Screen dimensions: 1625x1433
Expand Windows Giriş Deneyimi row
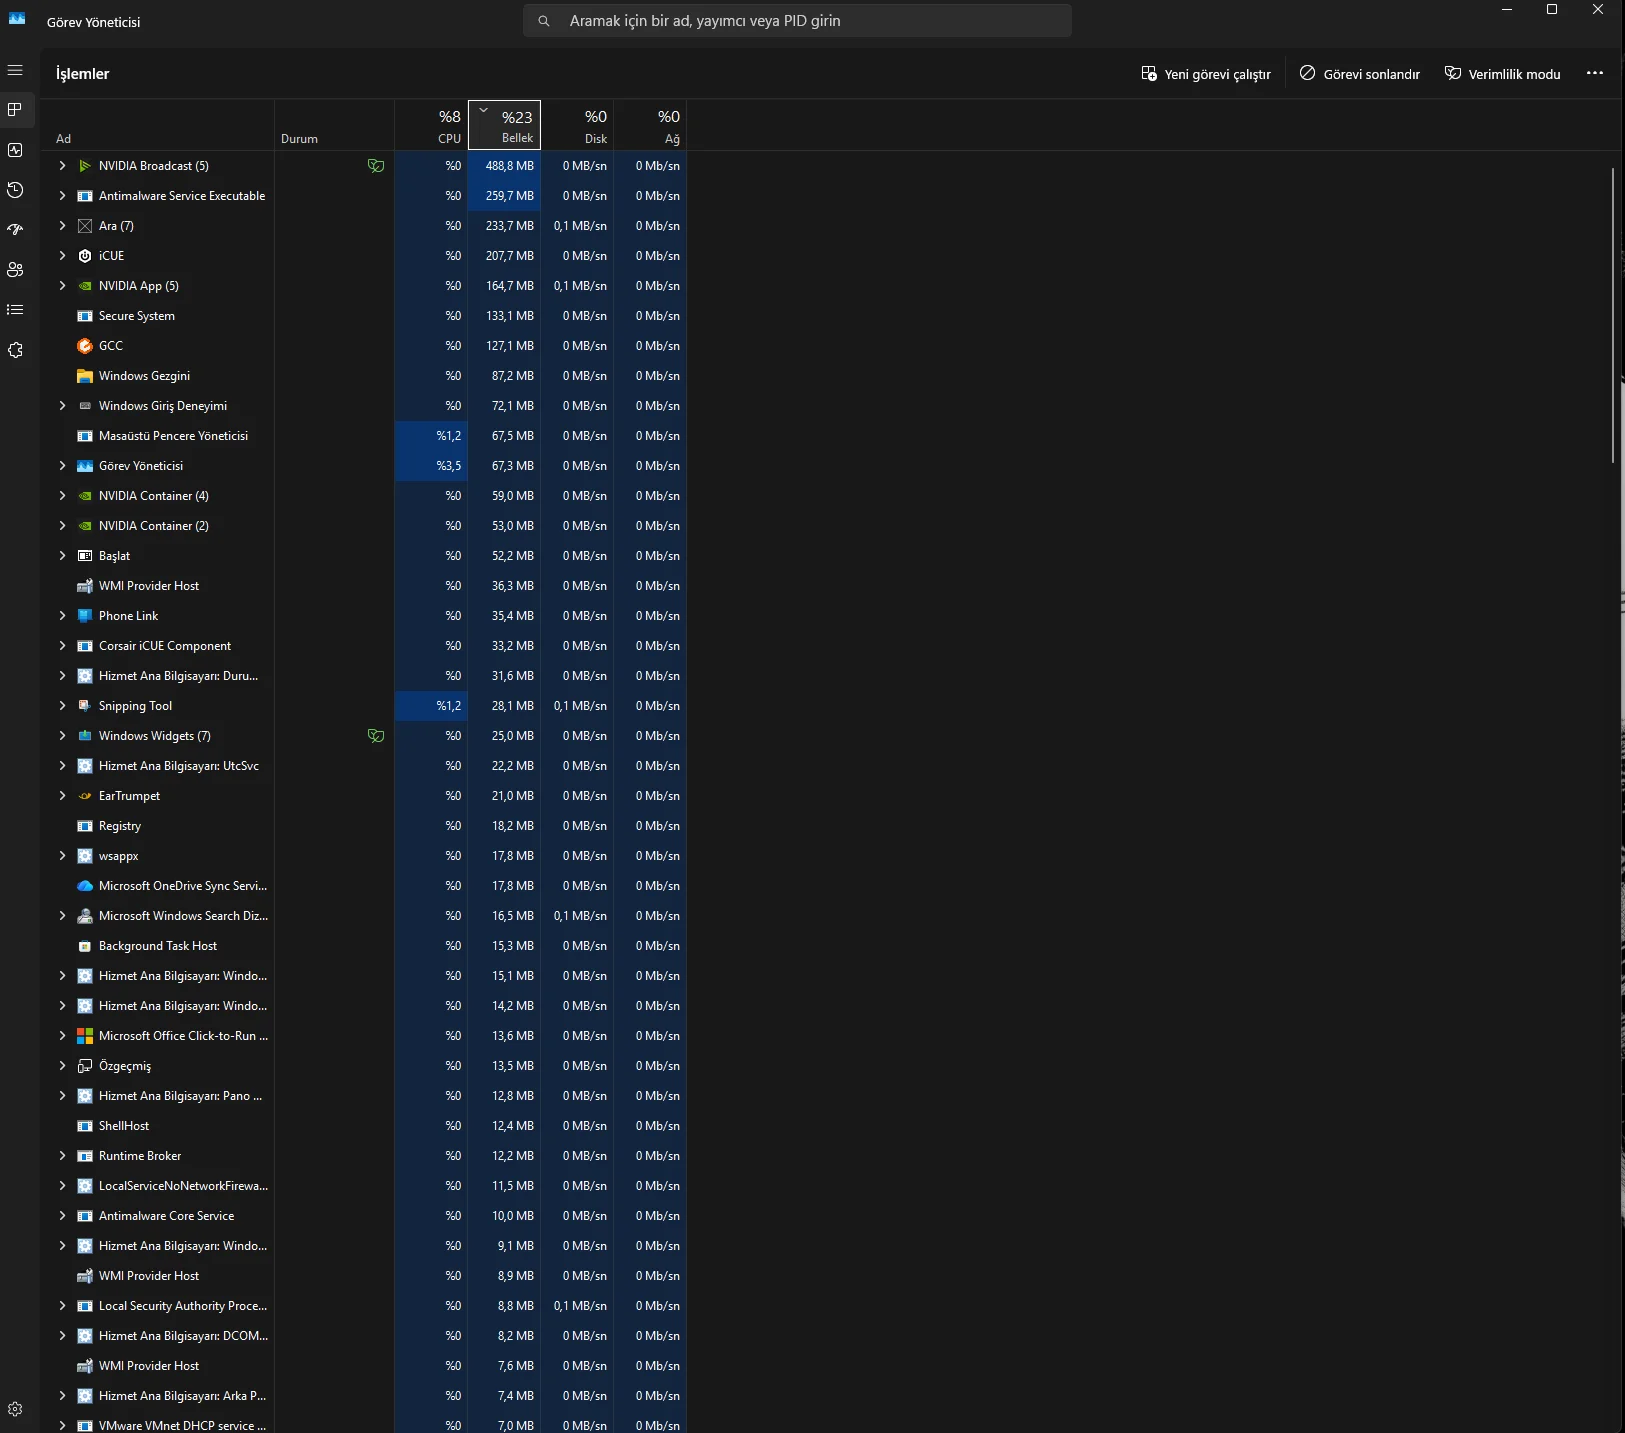(x=62, y=406)
